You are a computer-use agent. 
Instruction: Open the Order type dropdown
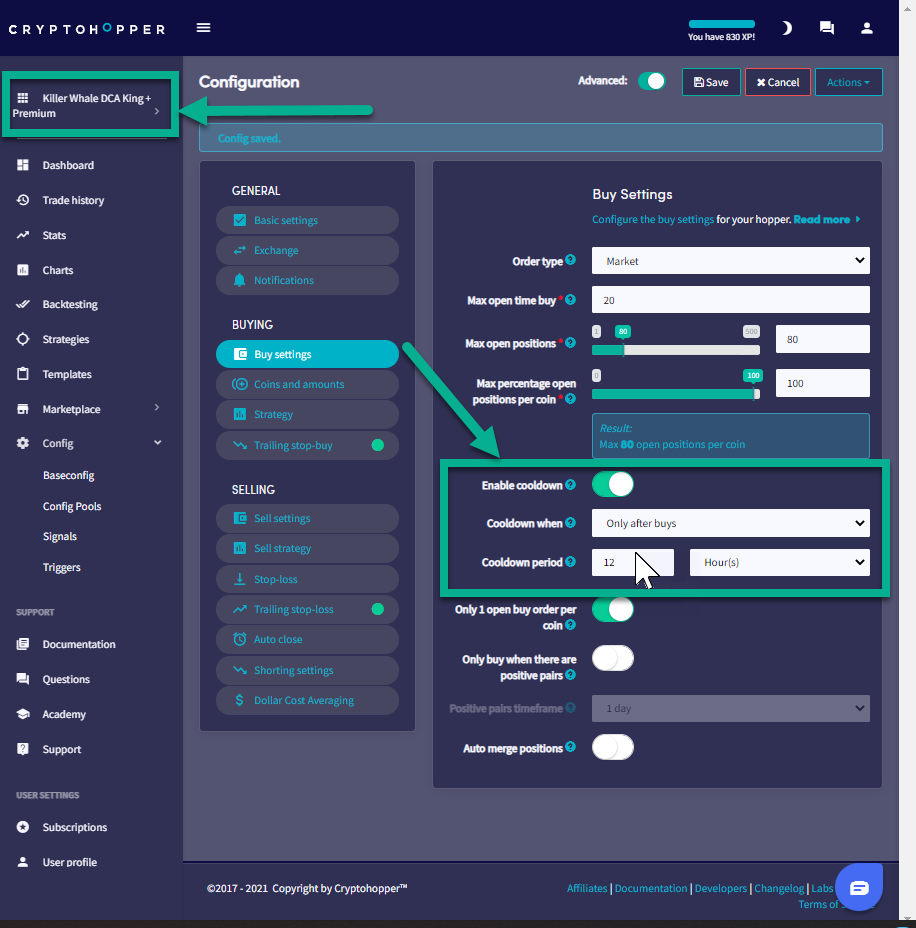pos(730,260)
